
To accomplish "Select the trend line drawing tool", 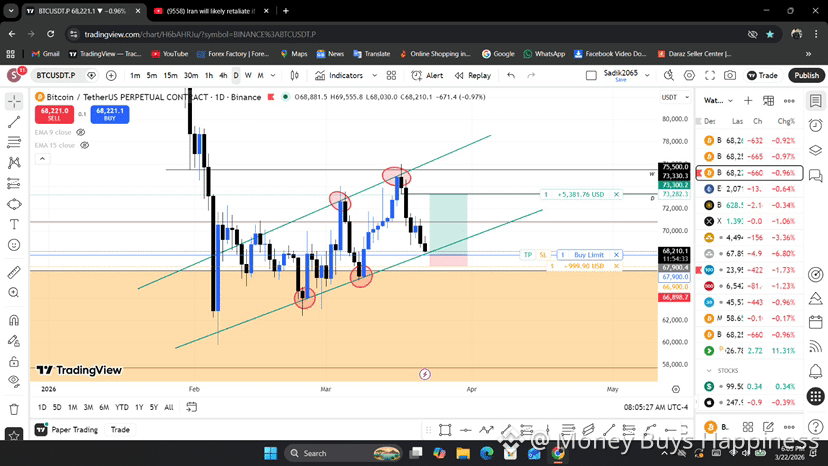I will click(14, 122).
